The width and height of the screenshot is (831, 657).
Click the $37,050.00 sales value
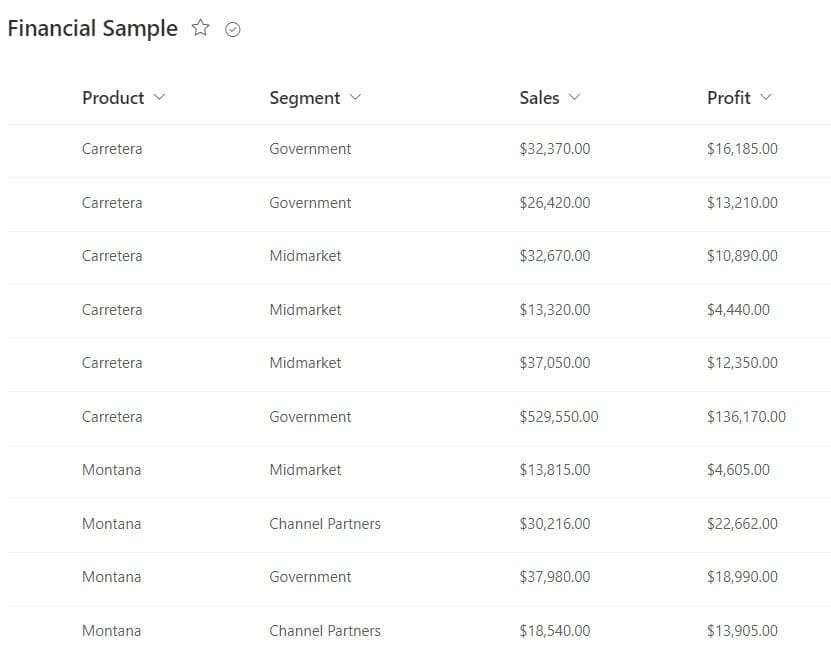(x=554, y=363)
